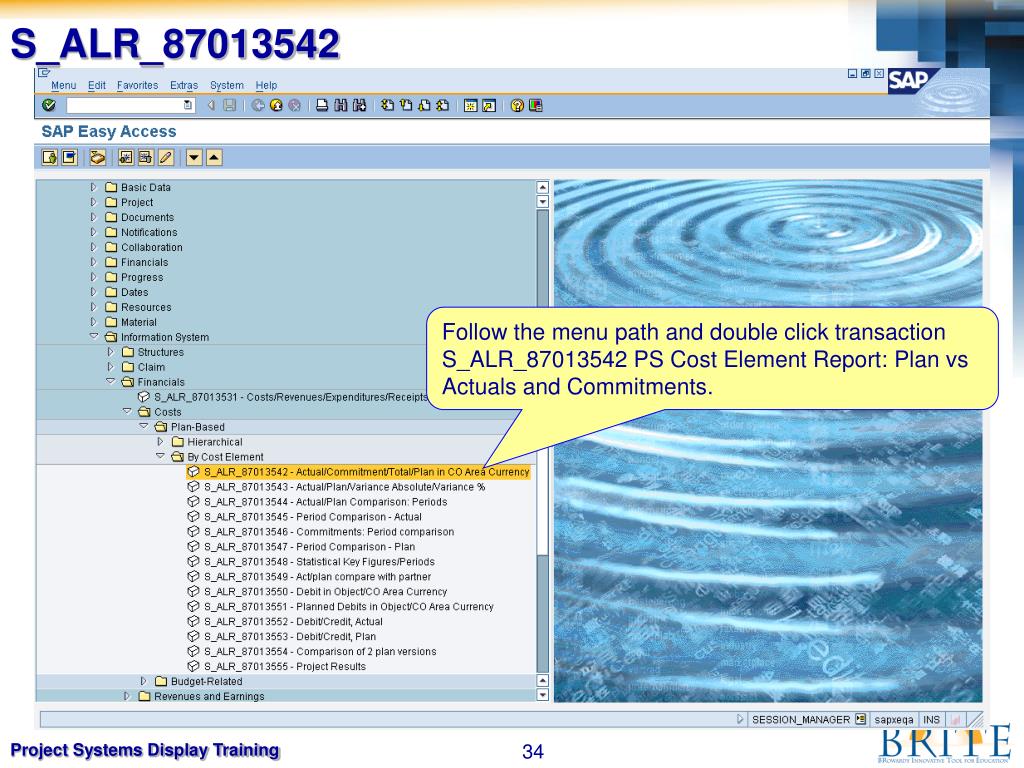Click the yellow Exit icon
The image size is (1024, 768).
276,105
